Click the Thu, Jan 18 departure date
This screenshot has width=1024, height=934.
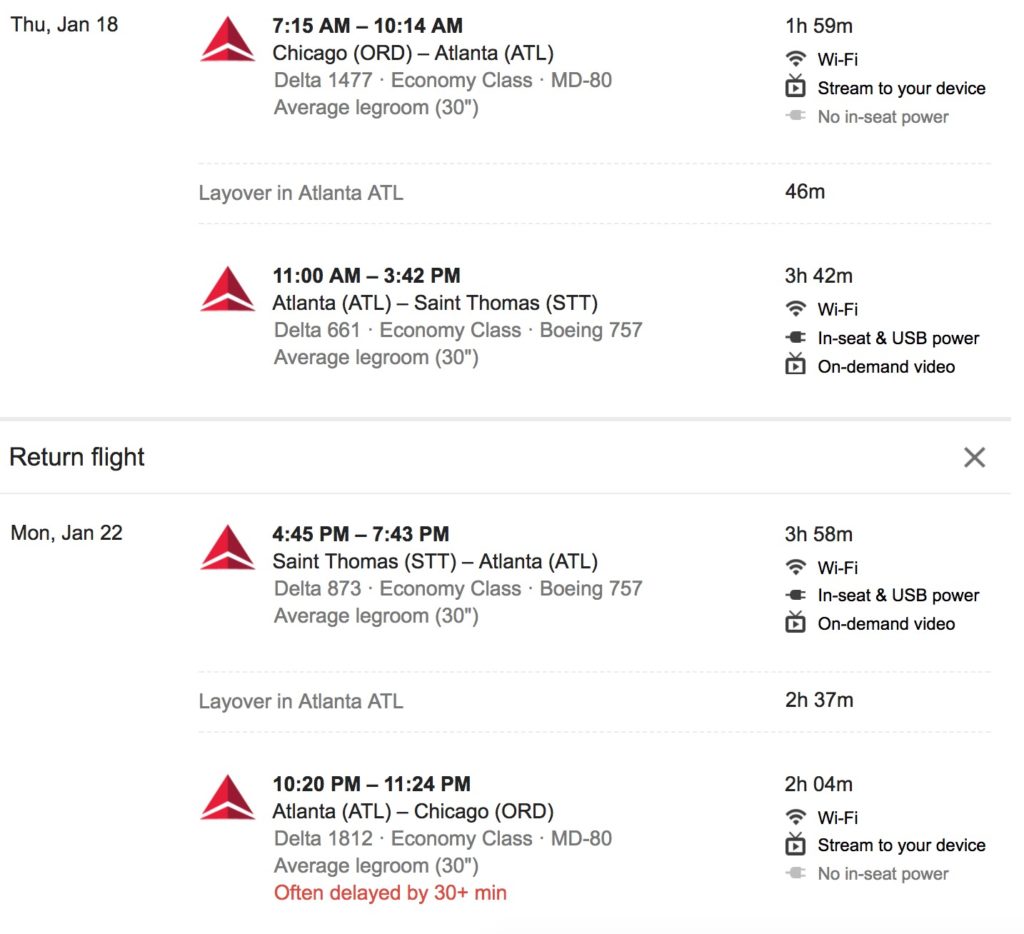(x=64, y=24)
